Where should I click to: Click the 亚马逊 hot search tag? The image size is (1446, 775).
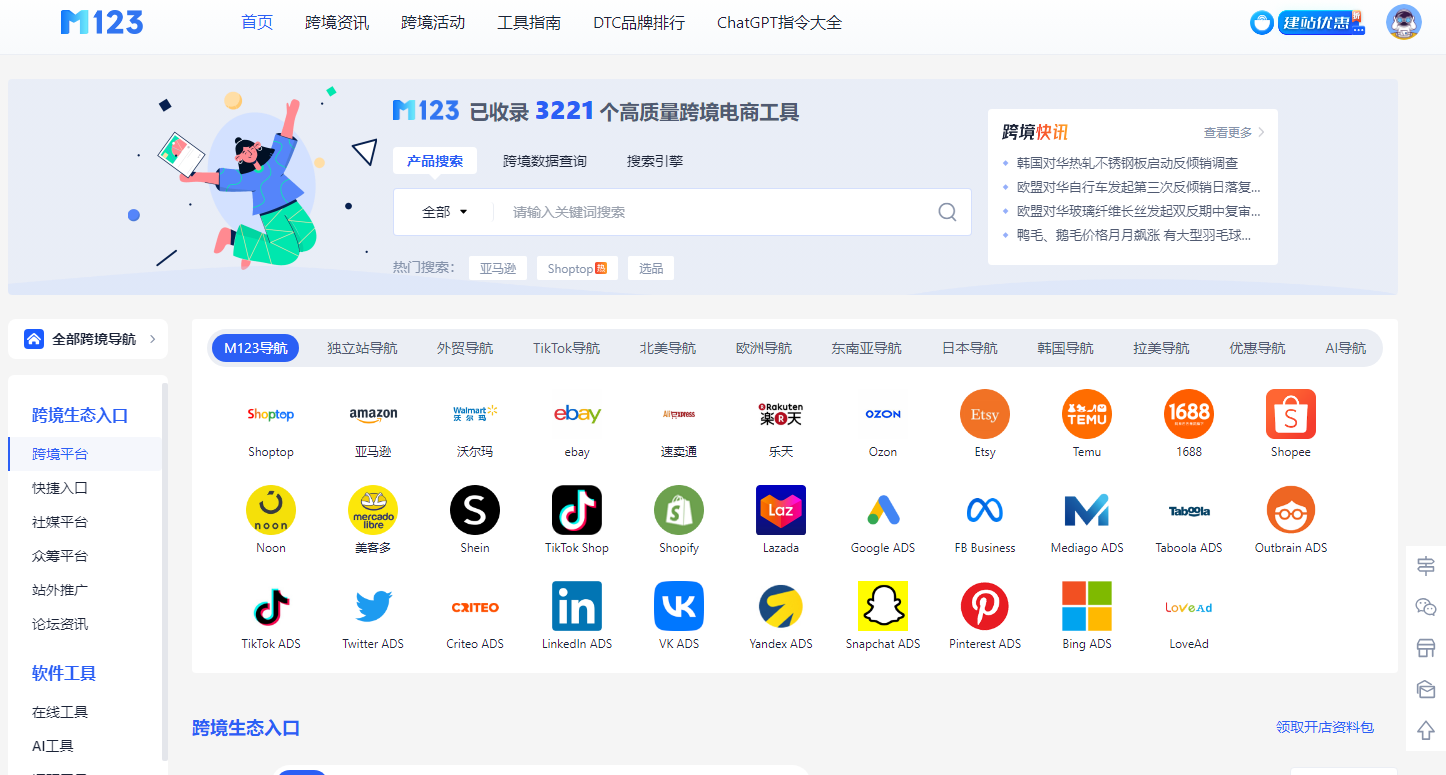click(x=498, y=268)
